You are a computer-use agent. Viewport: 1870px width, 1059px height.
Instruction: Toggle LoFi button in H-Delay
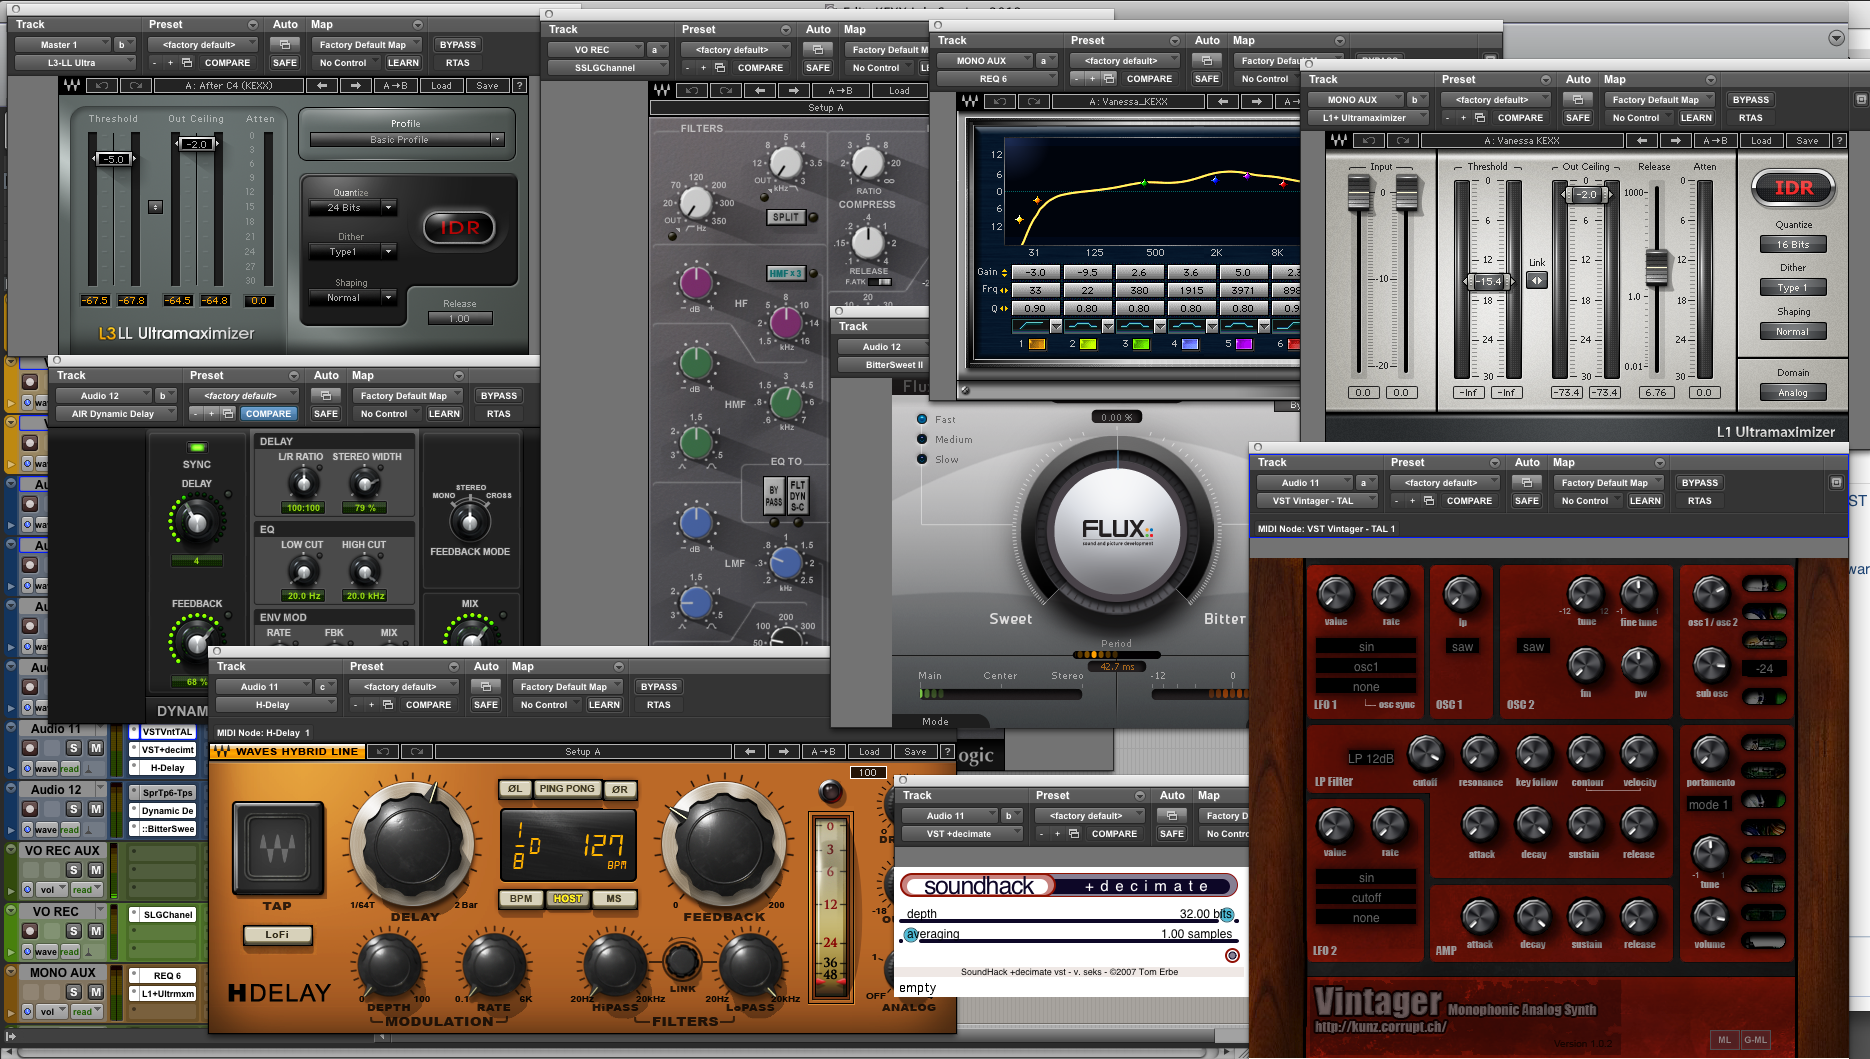click(x=277, y=935)
